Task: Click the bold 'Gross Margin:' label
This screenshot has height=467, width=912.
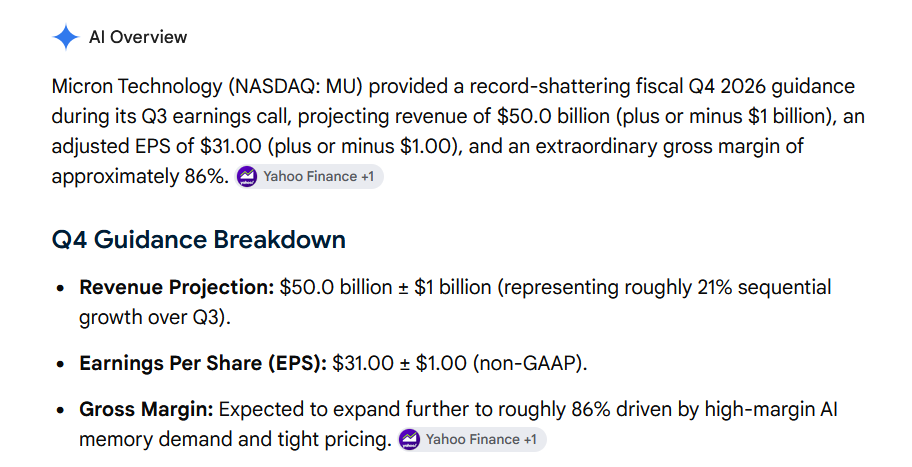Action: (x=147, y=409)
